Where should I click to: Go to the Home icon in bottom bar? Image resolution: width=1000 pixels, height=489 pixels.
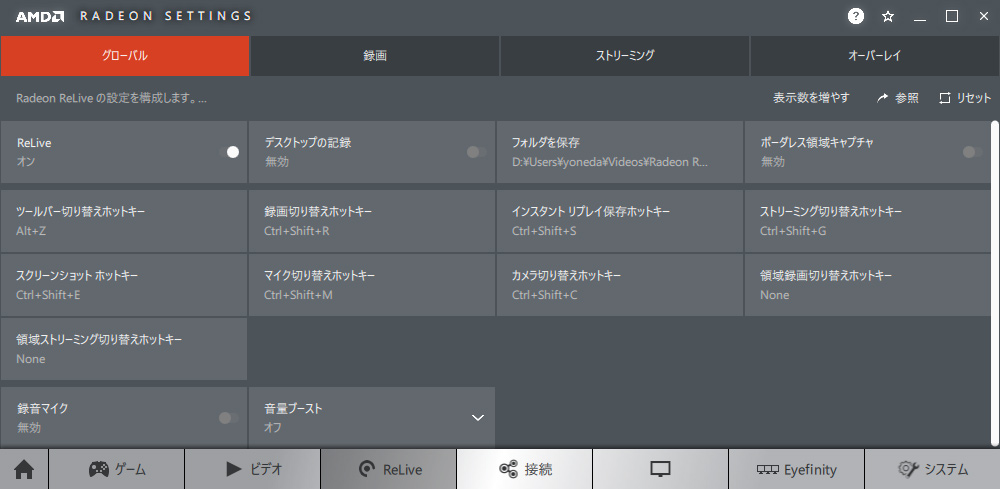pyautogui.click(x=24, y=470)
